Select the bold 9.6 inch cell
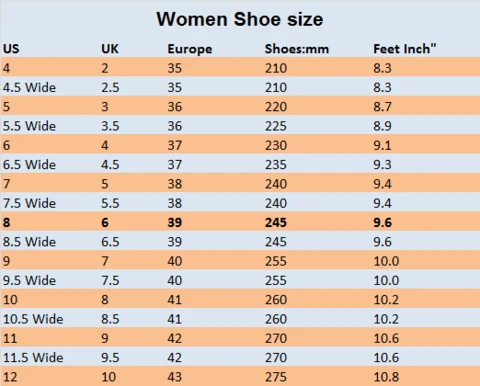The width and height of the screenshot is (480, 386). click(382, 222)
